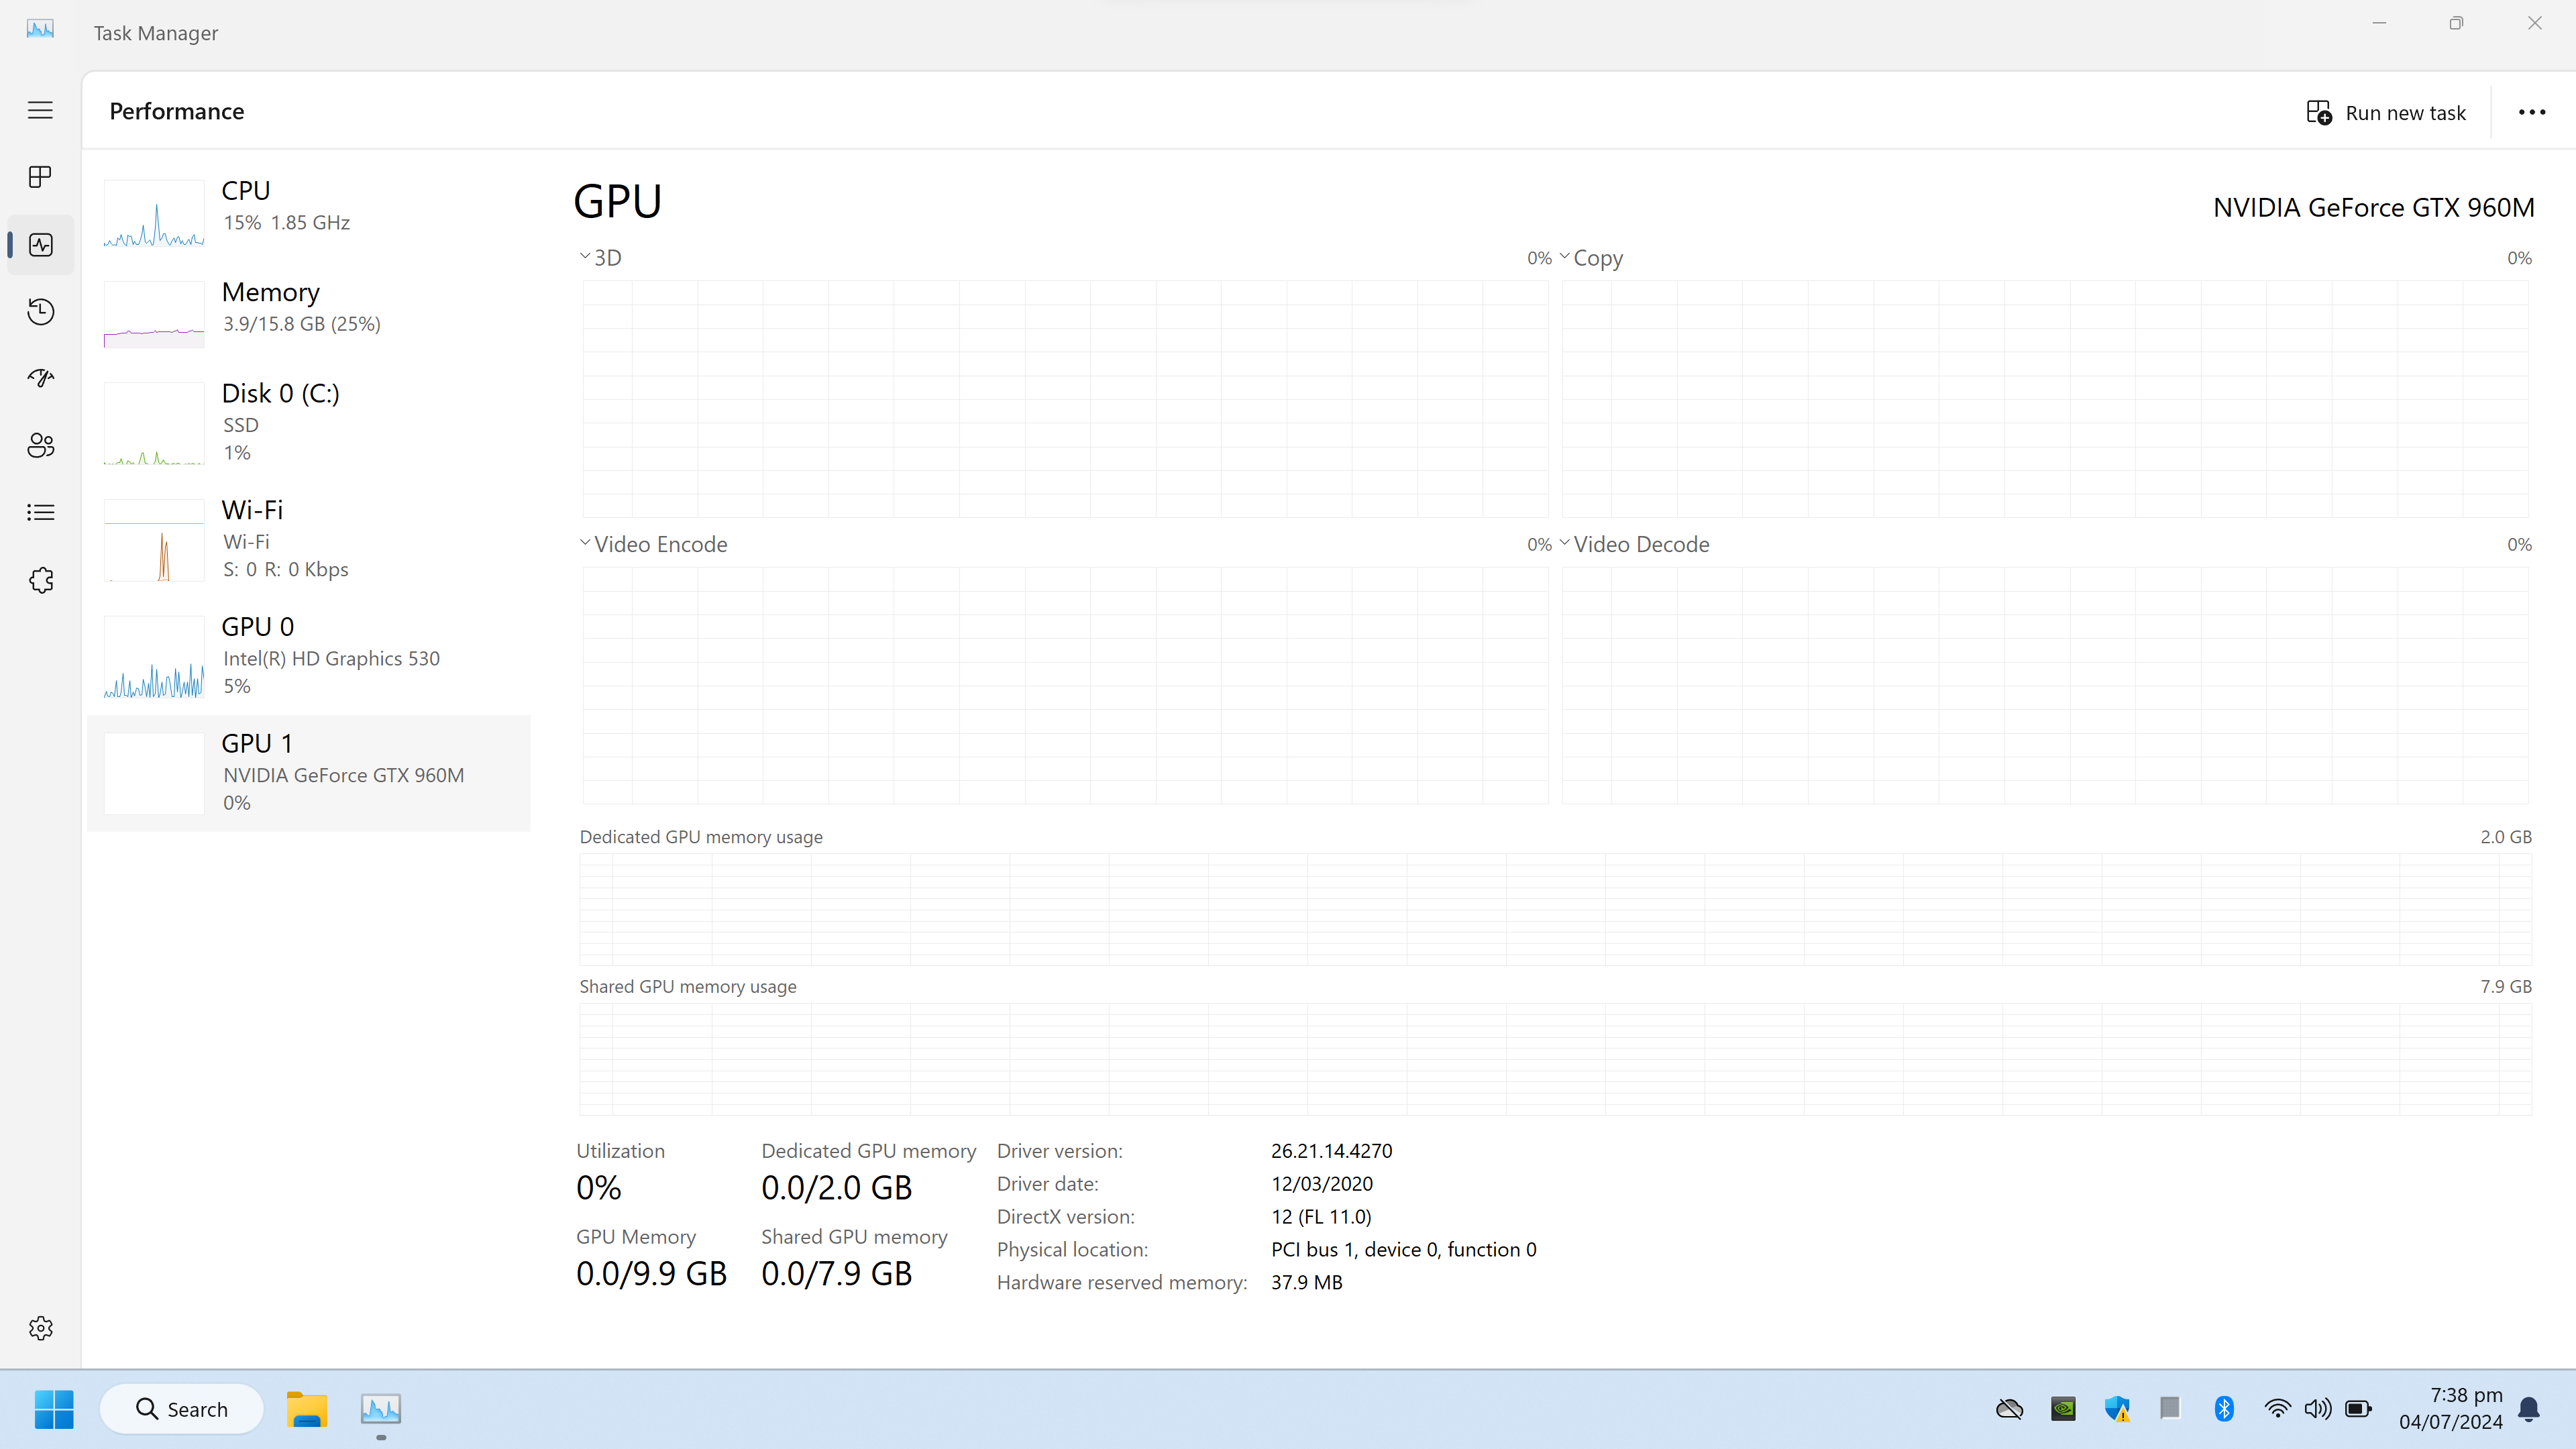The image size is (2576, 1449).
Task: Click Dedicated GPU memory 0.0/2.0 GB value
Action: [836, 1188]
